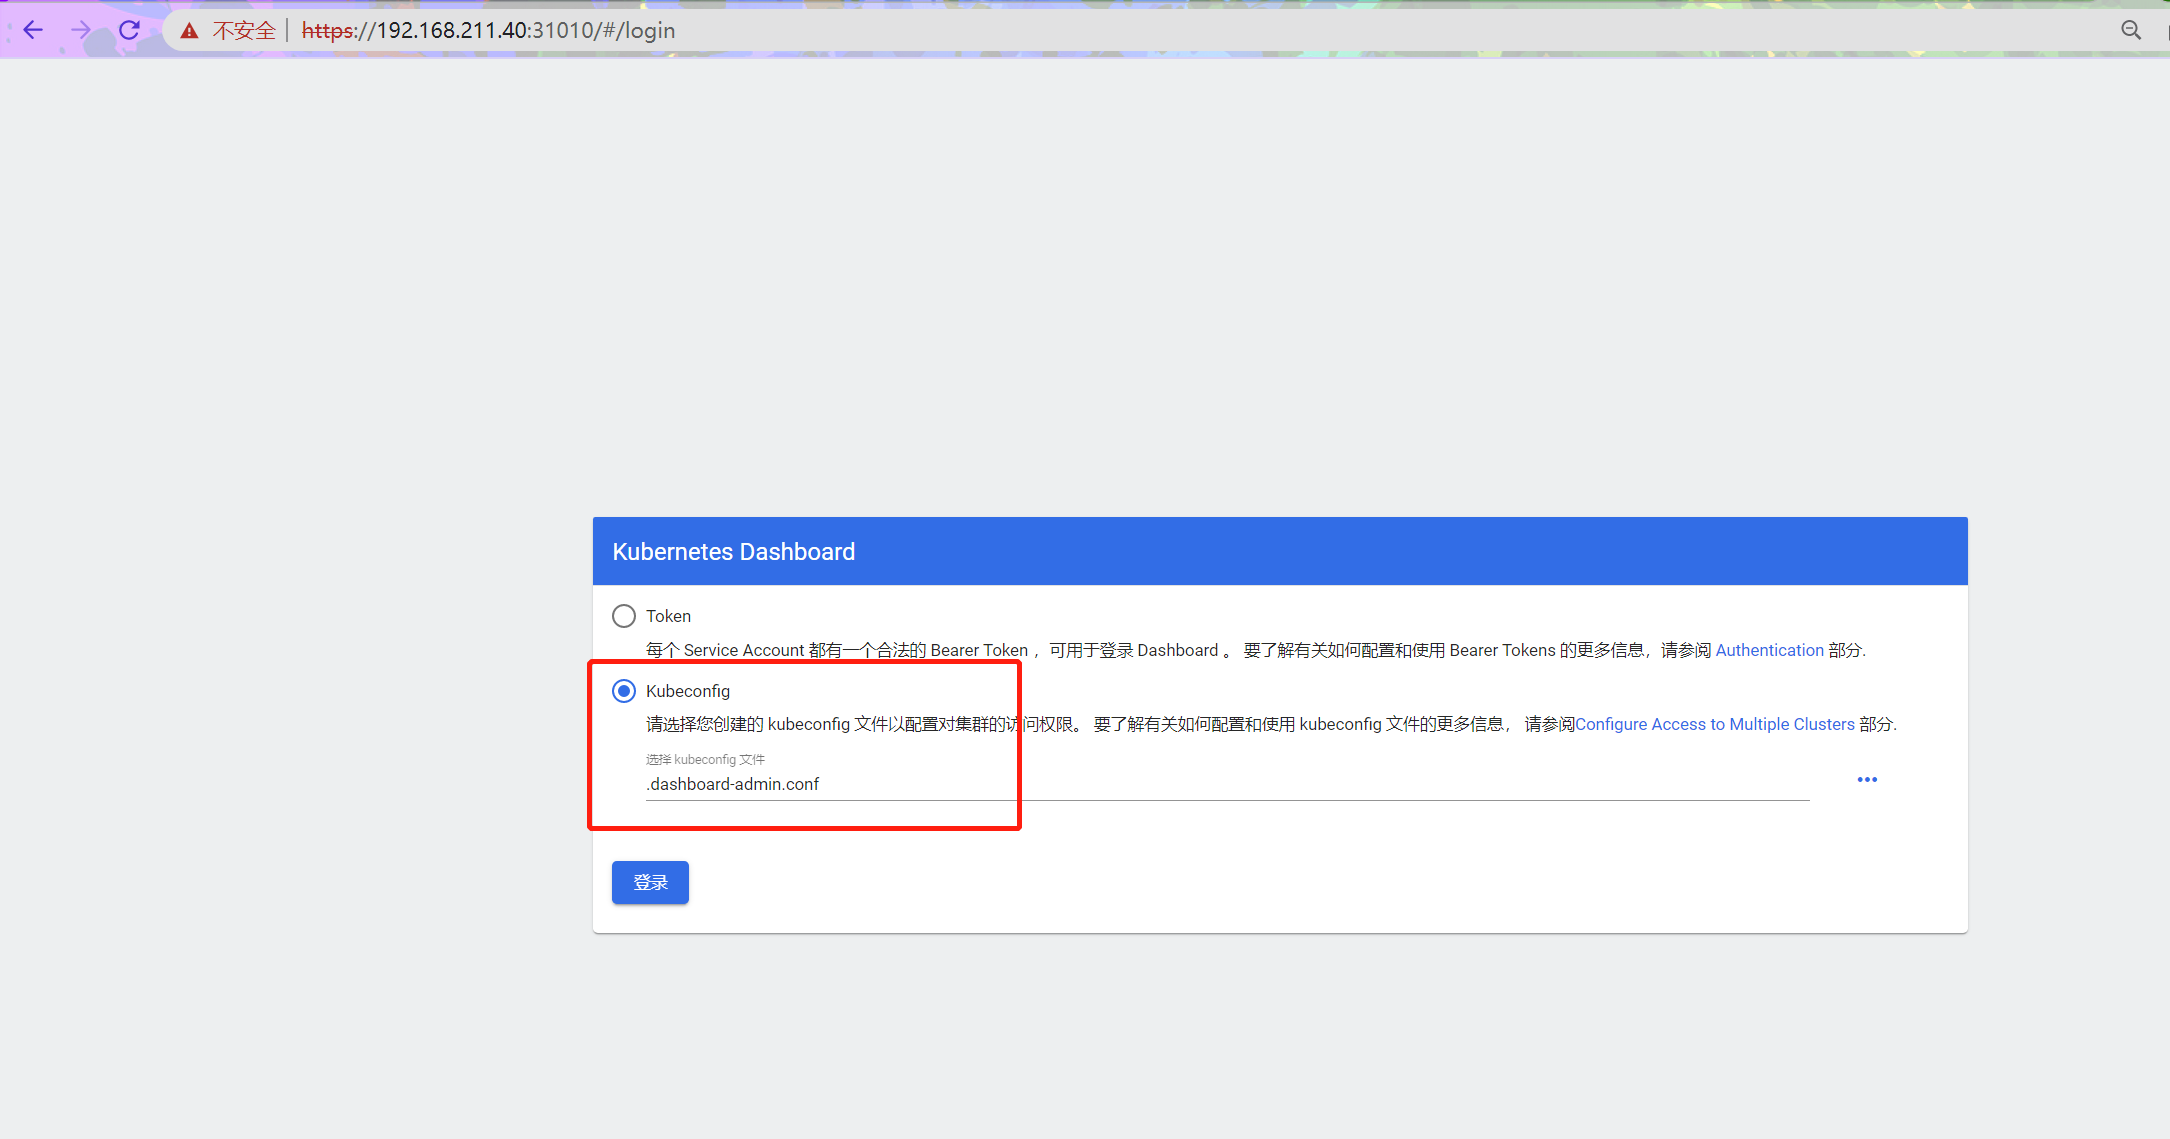The width and height of the screenshot is (2170, 1139).
Task: Click the Kubeconfig option label text
Action: tap(688, 691)
